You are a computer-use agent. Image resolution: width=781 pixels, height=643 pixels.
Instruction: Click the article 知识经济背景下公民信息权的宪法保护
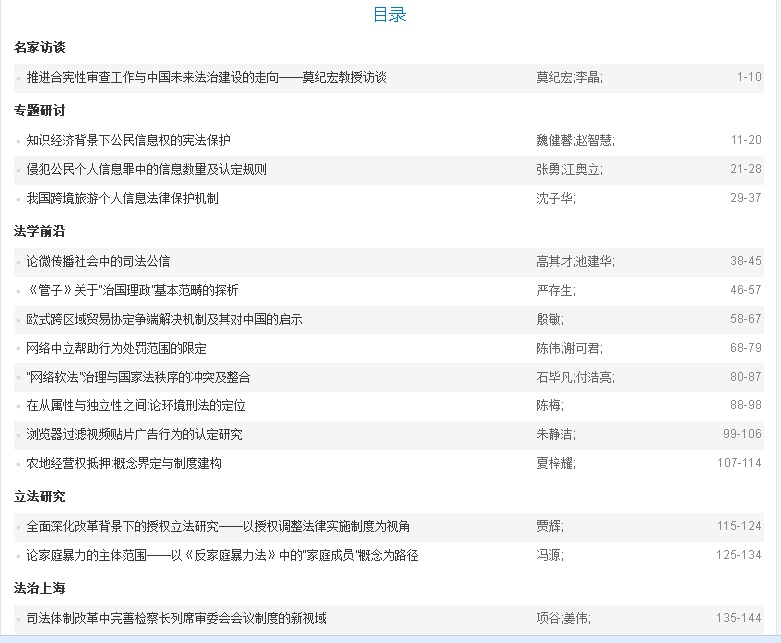129,140
